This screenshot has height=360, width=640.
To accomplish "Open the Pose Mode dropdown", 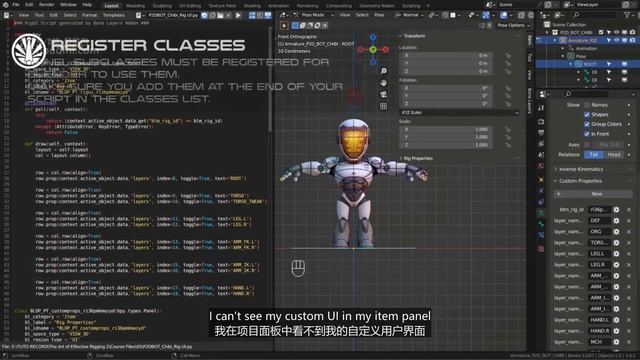I will tap(313, 15).
